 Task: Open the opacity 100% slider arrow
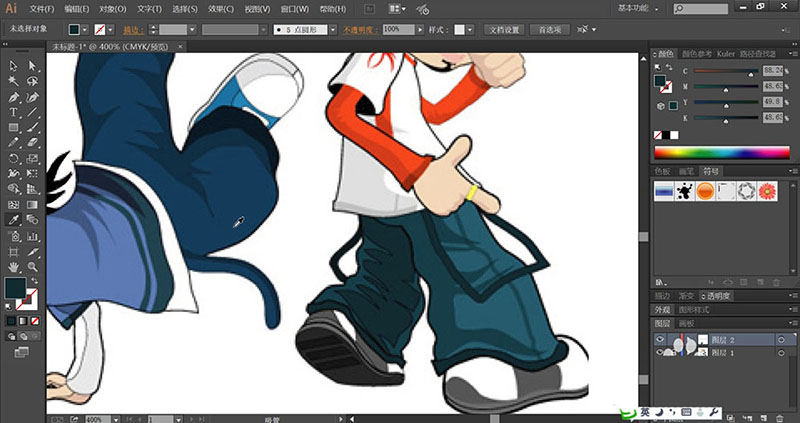[x=420, y=30]
